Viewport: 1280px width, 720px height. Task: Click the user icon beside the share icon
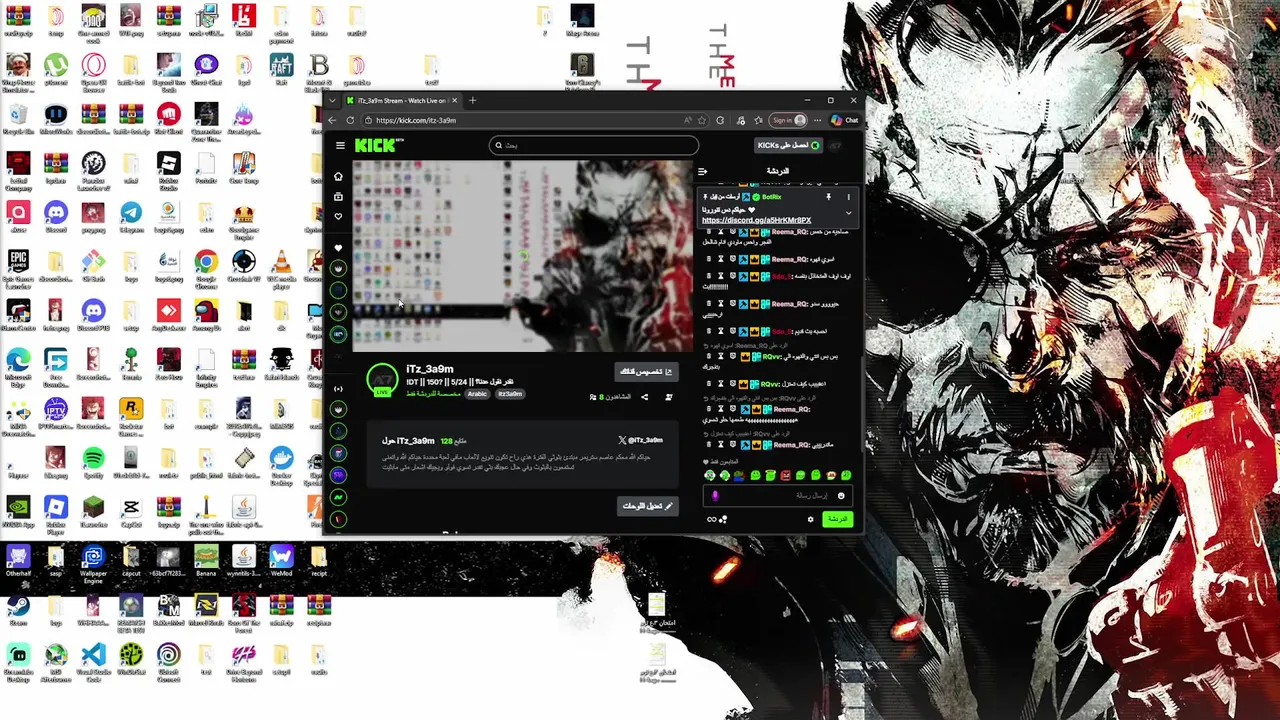(x=668, y=397)
